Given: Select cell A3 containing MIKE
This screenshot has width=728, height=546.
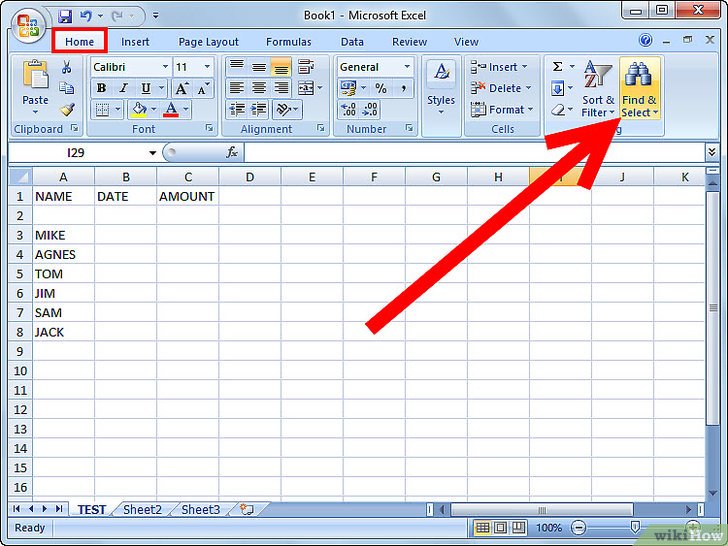Looking at the screenshot, I should coord(63,235).
